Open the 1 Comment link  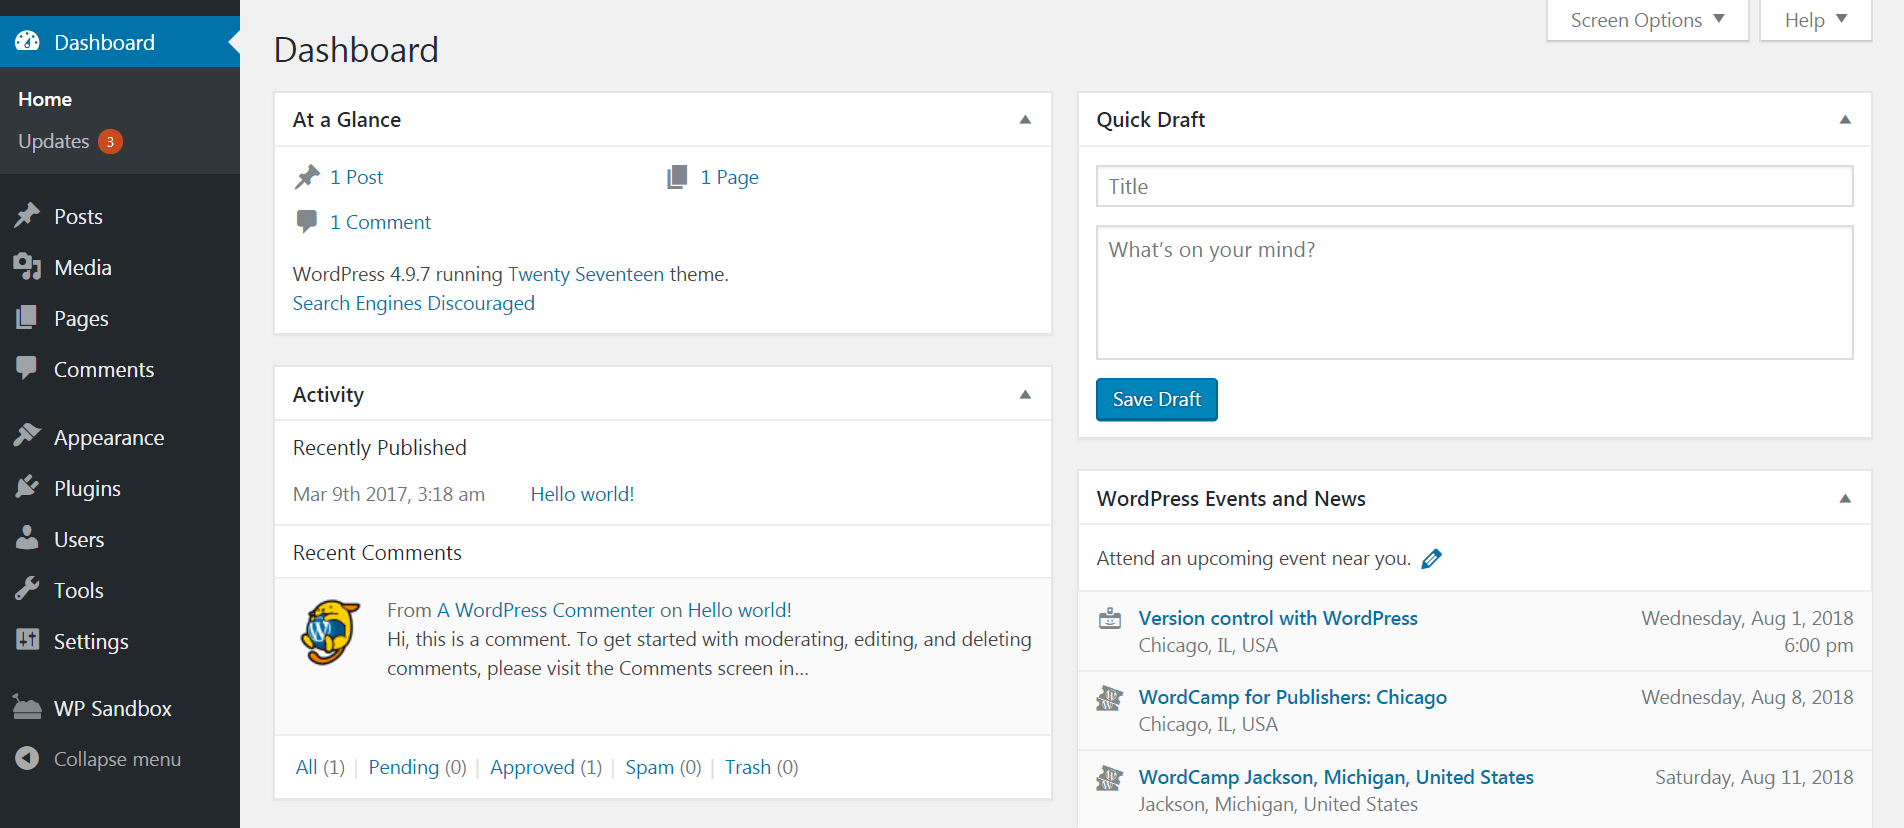point(380,222)
